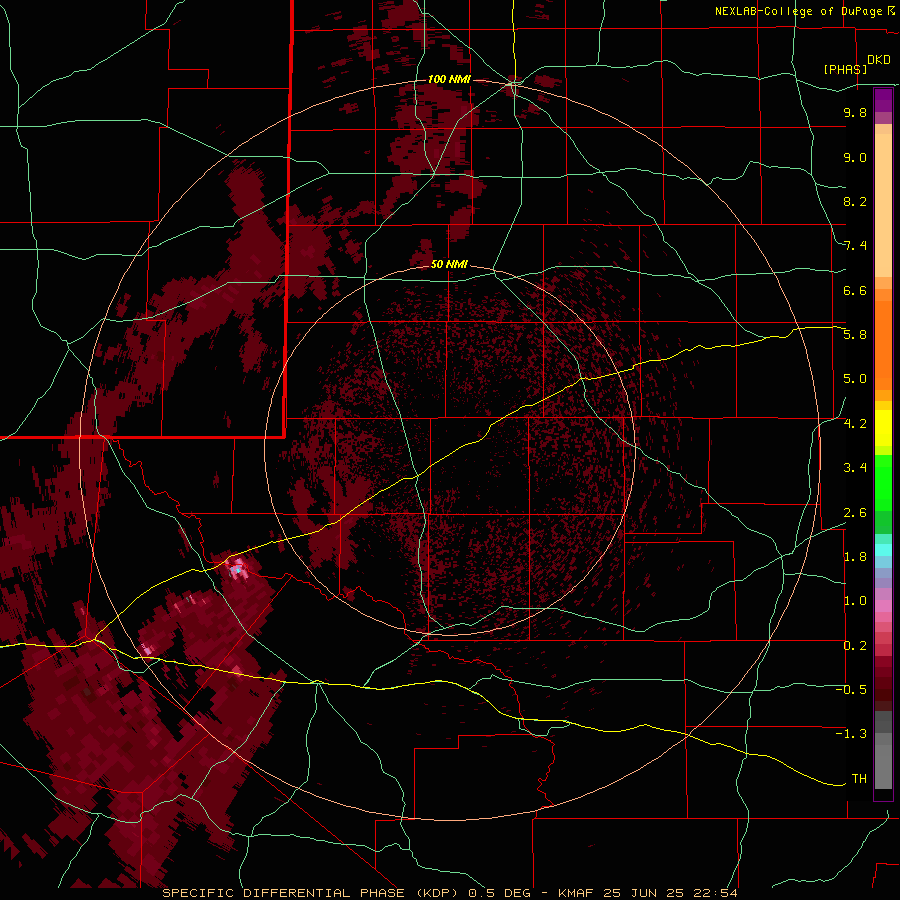Click the TH threshold label

[x=859, y=779]
